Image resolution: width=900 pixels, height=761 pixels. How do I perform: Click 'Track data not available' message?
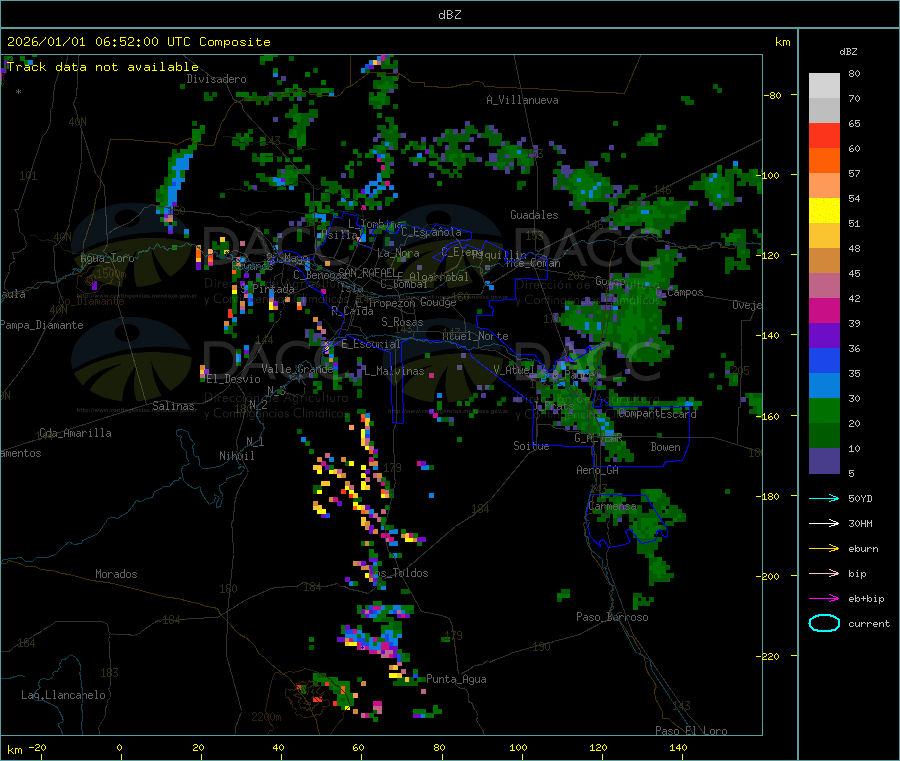[103, 67]
